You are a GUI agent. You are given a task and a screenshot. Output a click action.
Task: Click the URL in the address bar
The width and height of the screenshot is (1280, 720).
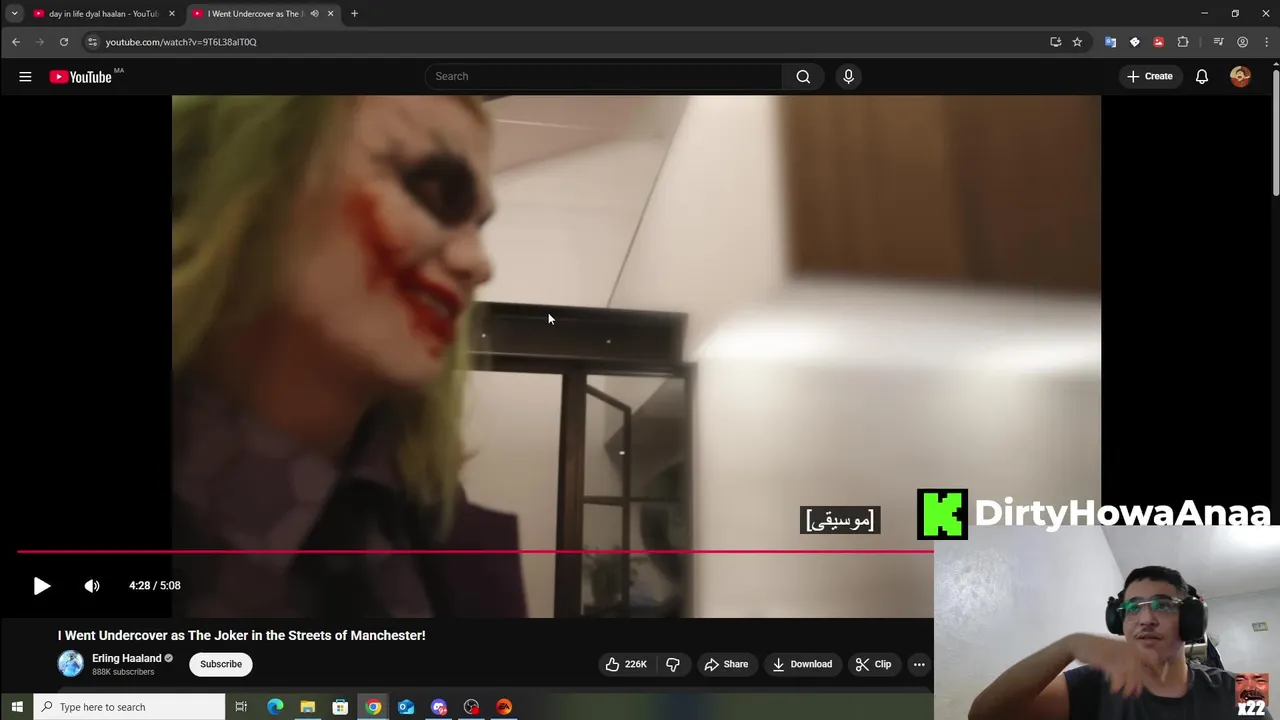(181, 42)
